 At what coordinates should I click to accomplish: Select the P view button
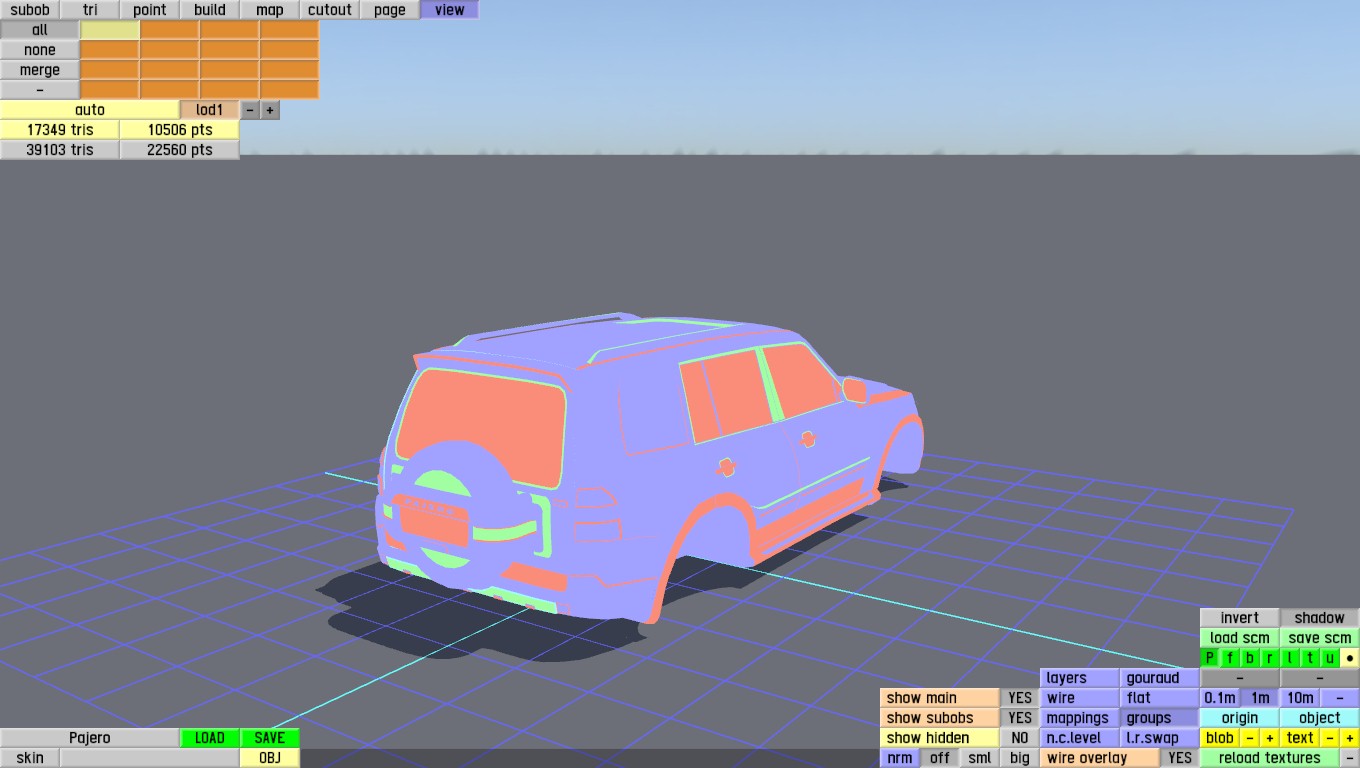click(x=1210, y=658)
